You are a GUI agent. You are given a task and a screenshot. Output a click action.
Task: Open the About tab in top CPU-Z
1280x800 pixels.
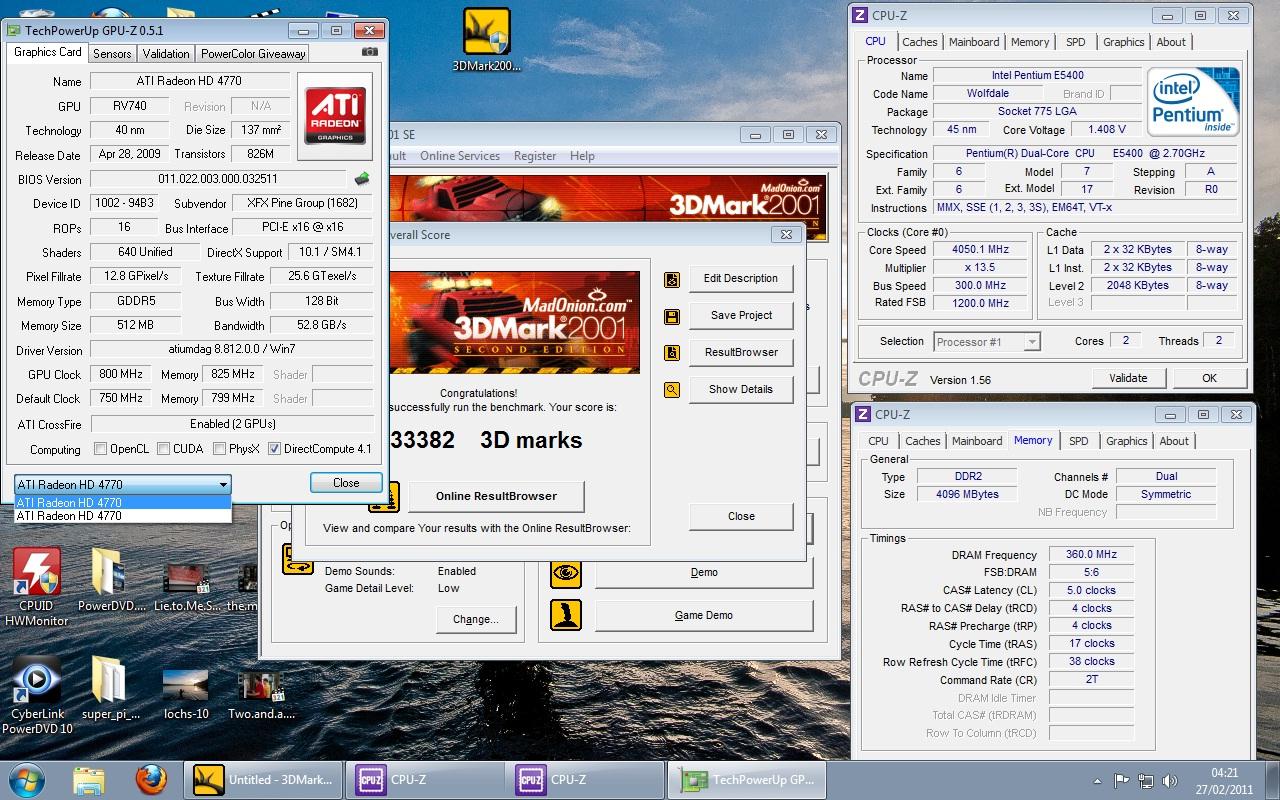pos(1171,42)
